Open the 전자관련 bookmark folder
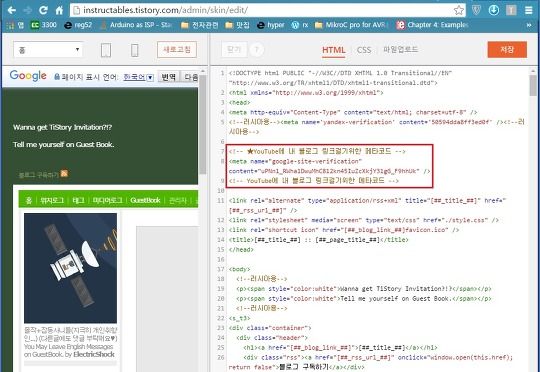This screenshot has height=372, width=540. click(x=200, y=25)
